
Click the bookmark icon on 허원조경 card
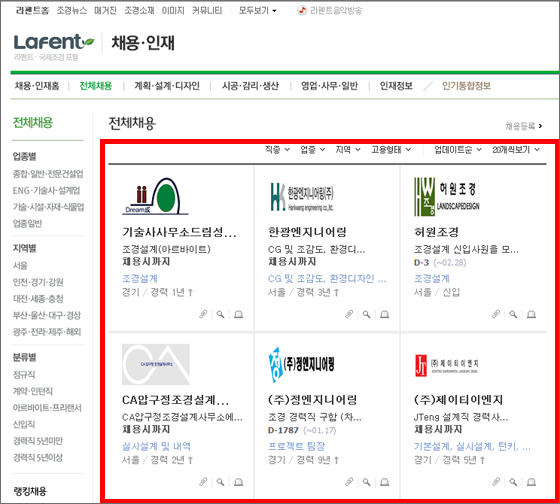[531, 314]
